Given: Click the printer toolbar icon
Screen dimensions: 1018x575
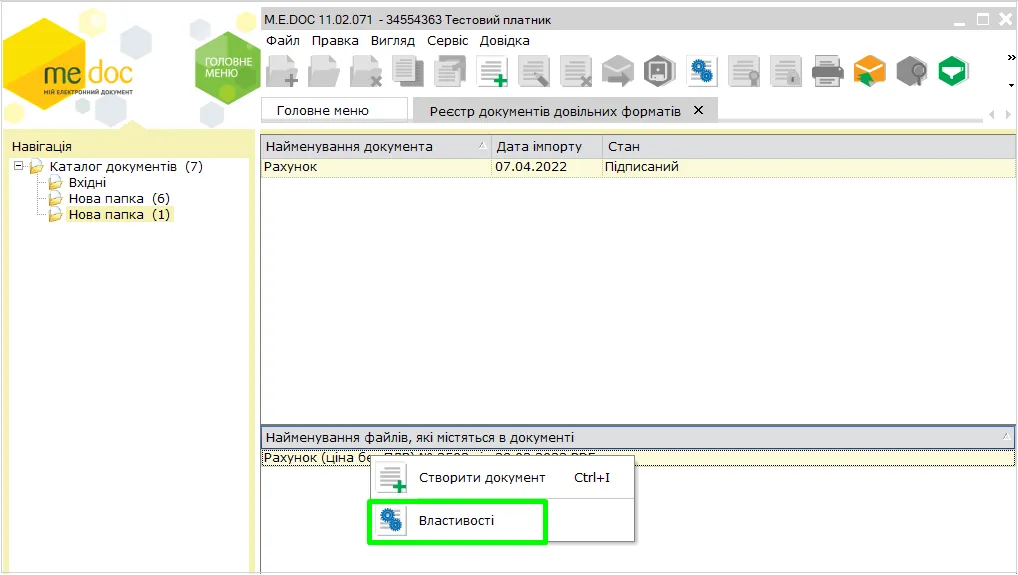Looking at the screenshot, I should pyautogui.click(x=828, y=71).
